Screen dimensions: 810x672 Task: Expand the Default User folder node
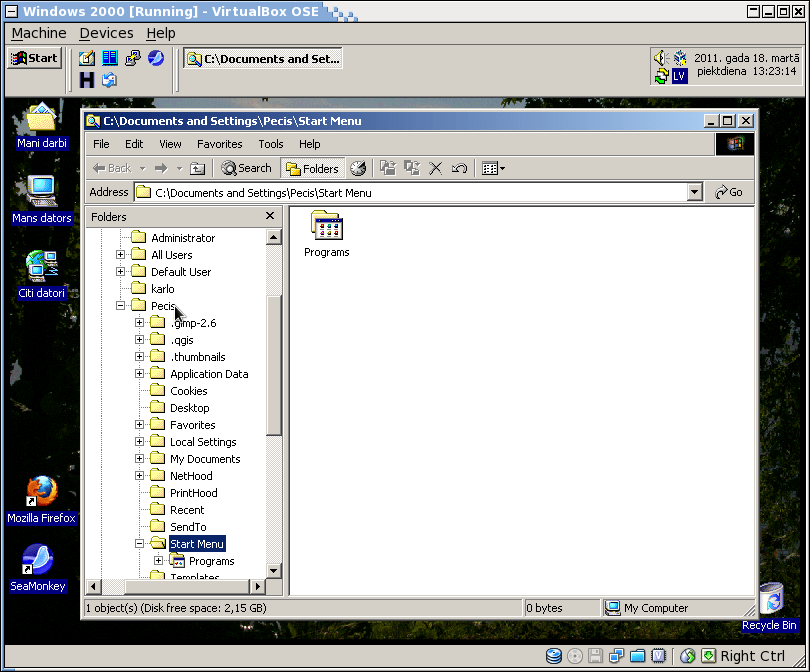coord(120,272)
